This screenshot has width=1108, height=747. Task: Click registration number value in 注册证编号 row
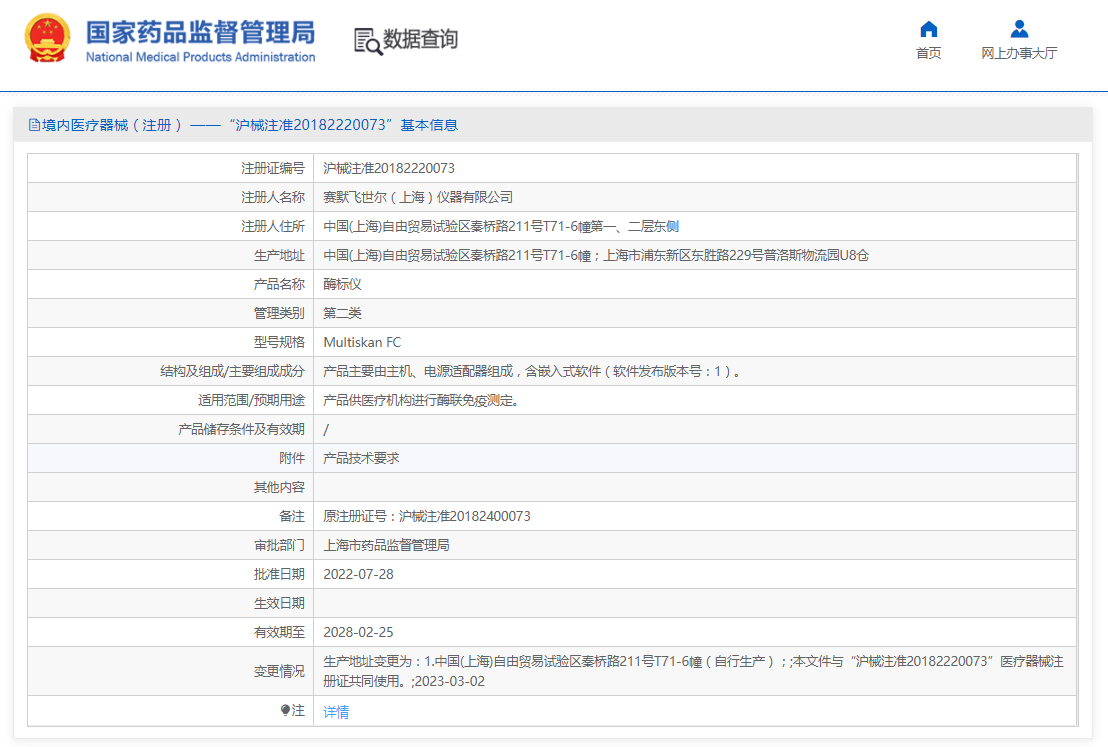click(x=388, y=168)
